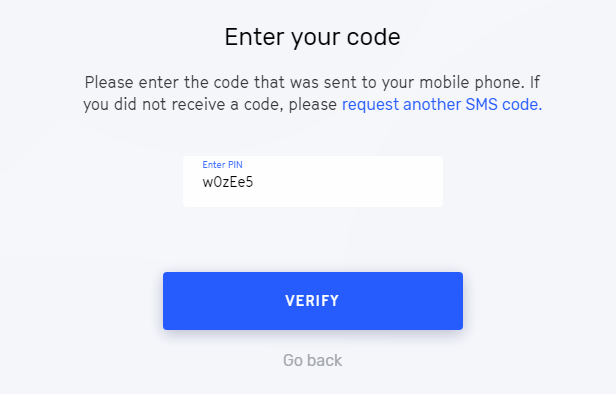Activate the white PIN entry box
This screenshot has height=394, width=616.
pos(313,181)
